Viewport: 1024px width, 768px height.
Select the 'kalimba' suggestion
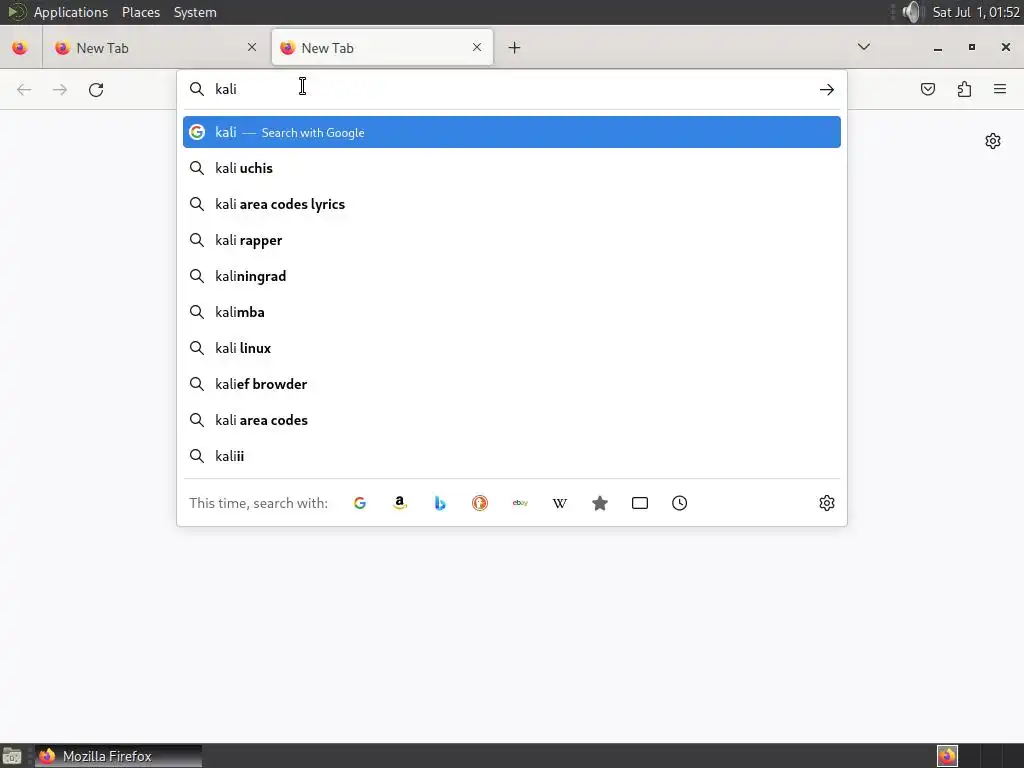pyautogui.click(x=512, y=312)
